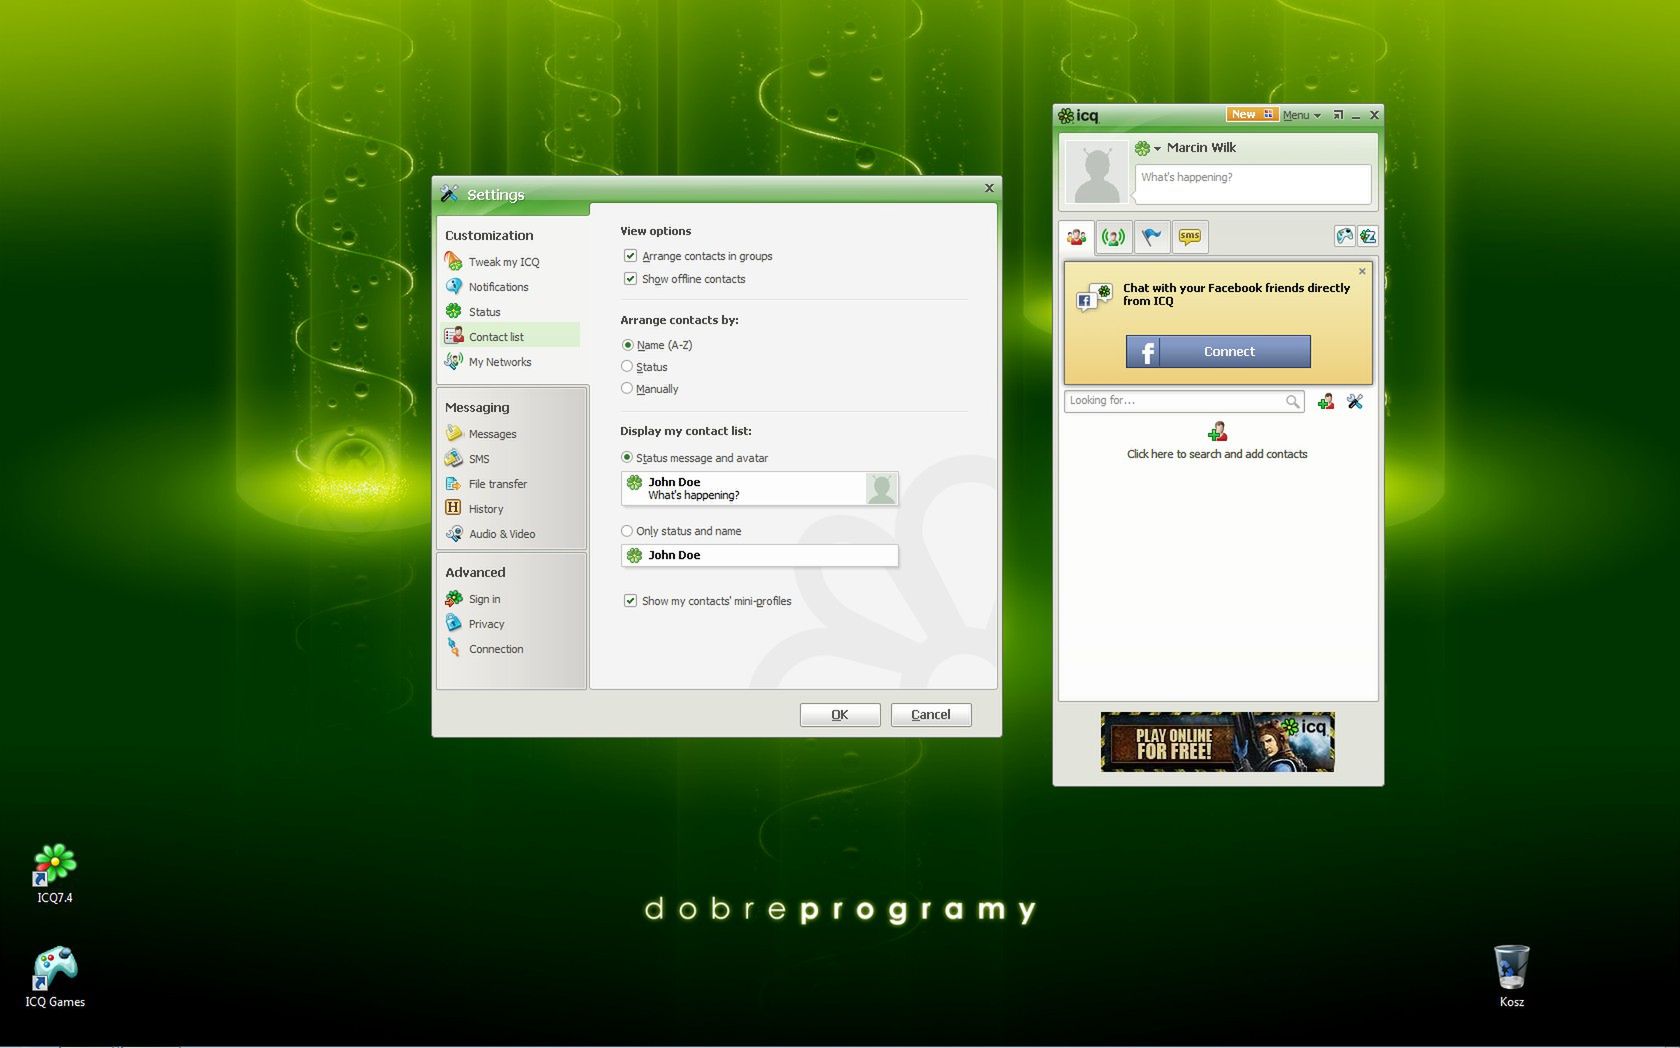Open the History settings page
Image resolution: width=1680 pixels, height=1048 pixels.
486,509
